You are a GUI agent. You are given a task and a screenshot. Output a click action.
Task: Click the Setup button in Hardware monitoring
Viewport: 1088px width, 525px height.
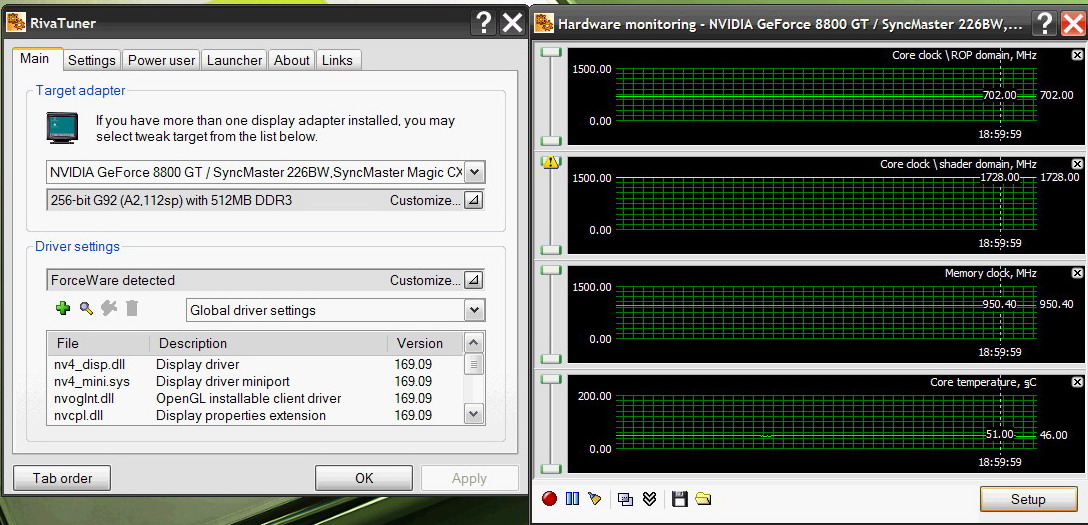click(x=1028, y=499)
